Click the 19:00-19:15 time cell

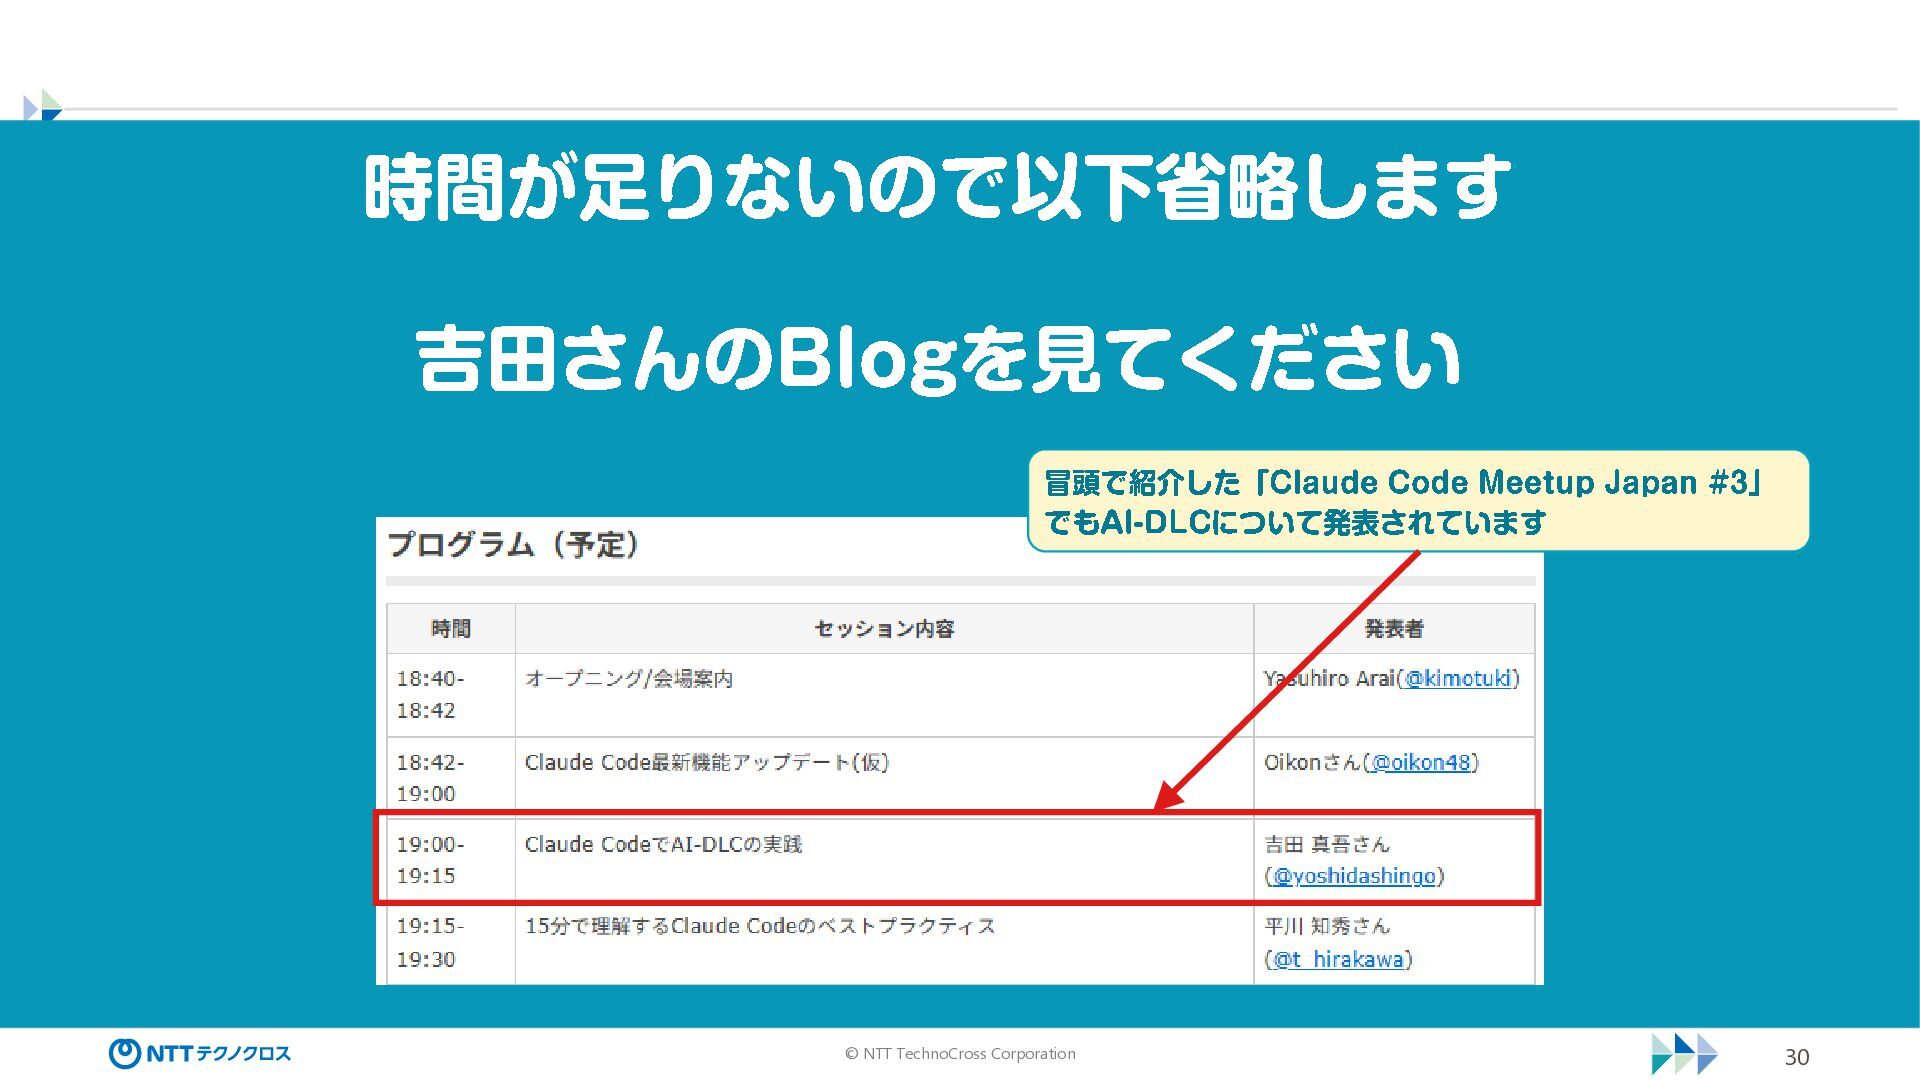430,860
